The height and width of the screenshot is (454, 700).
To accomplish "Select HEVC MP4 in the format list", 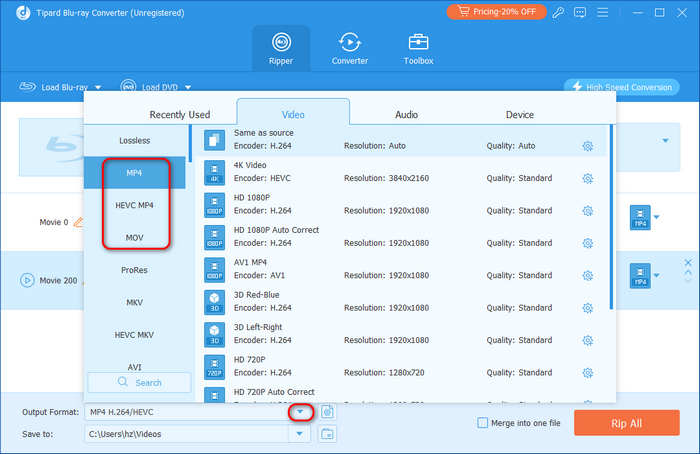I will [x=134, y=205].
